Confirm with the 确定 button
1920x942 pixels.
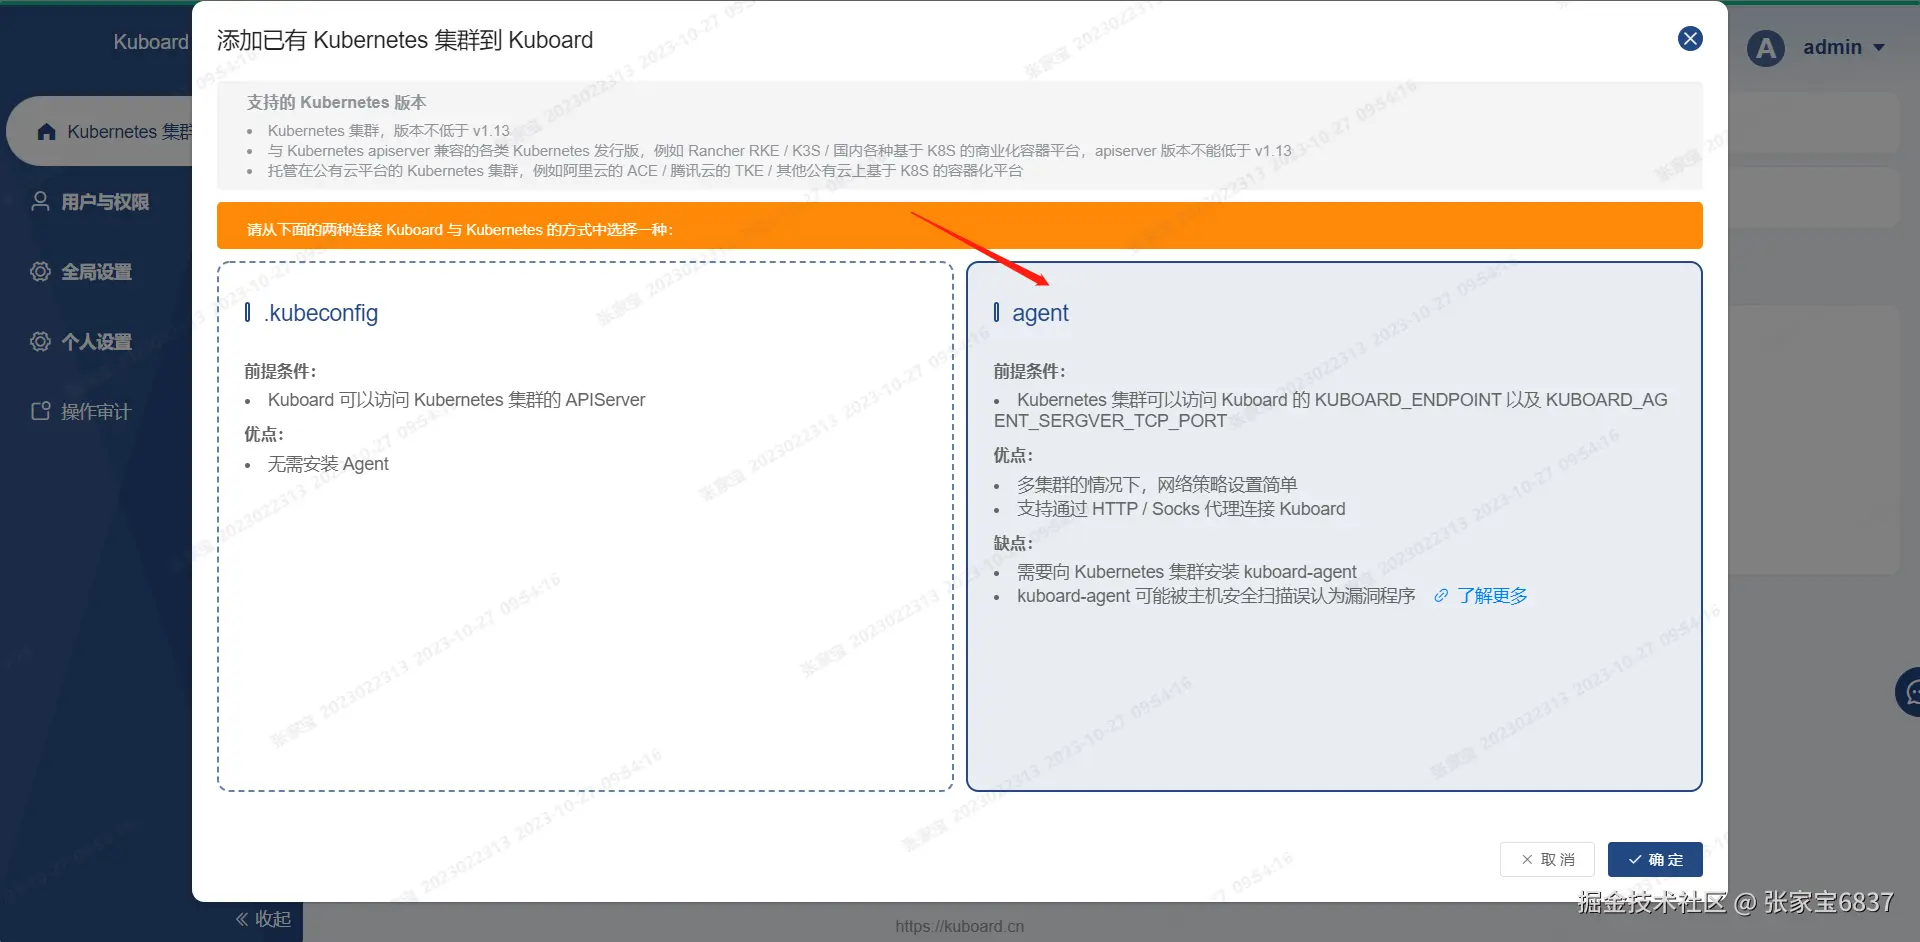click(x=1655, y=860)
